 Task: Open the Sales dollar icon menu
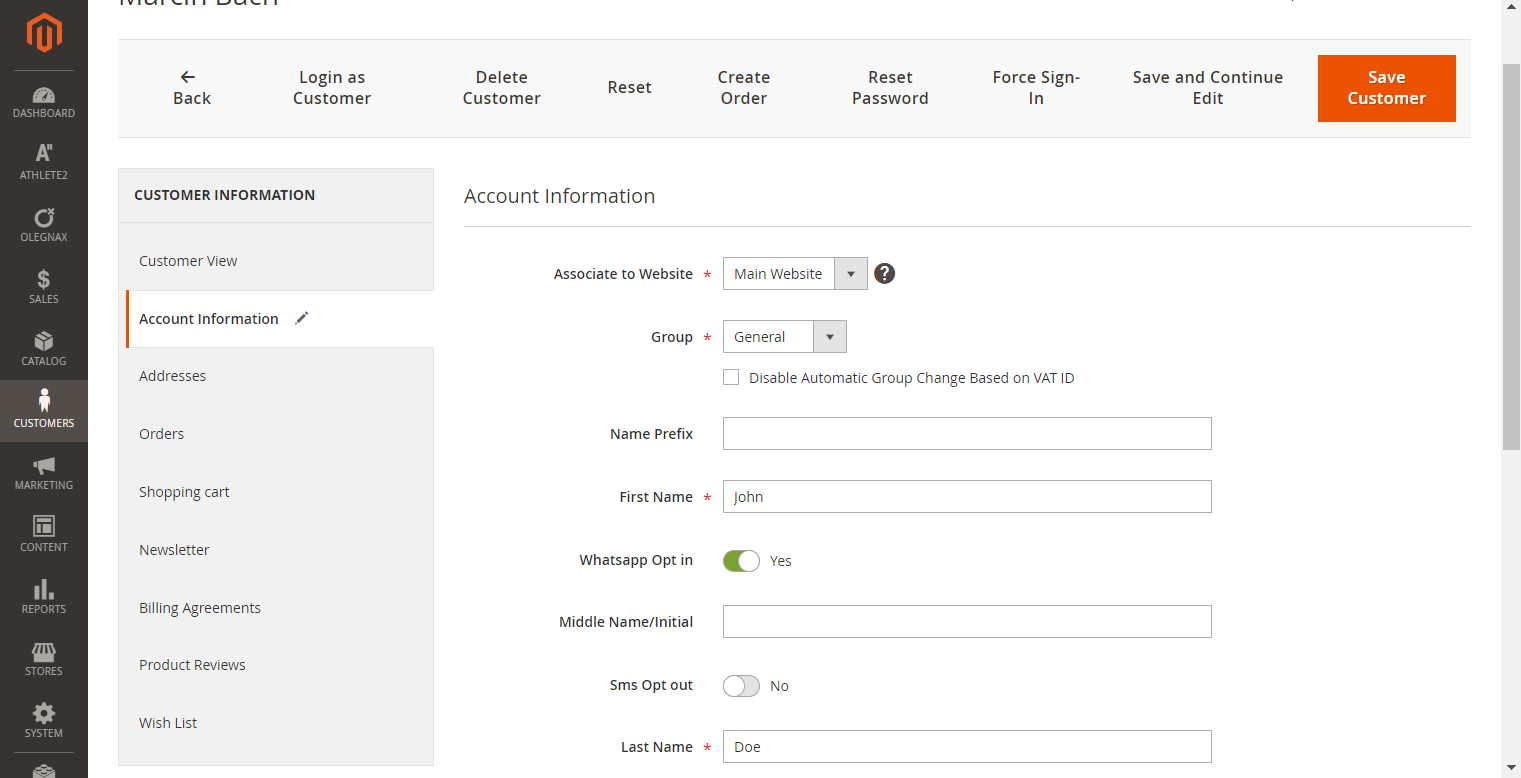click(44, 286)
